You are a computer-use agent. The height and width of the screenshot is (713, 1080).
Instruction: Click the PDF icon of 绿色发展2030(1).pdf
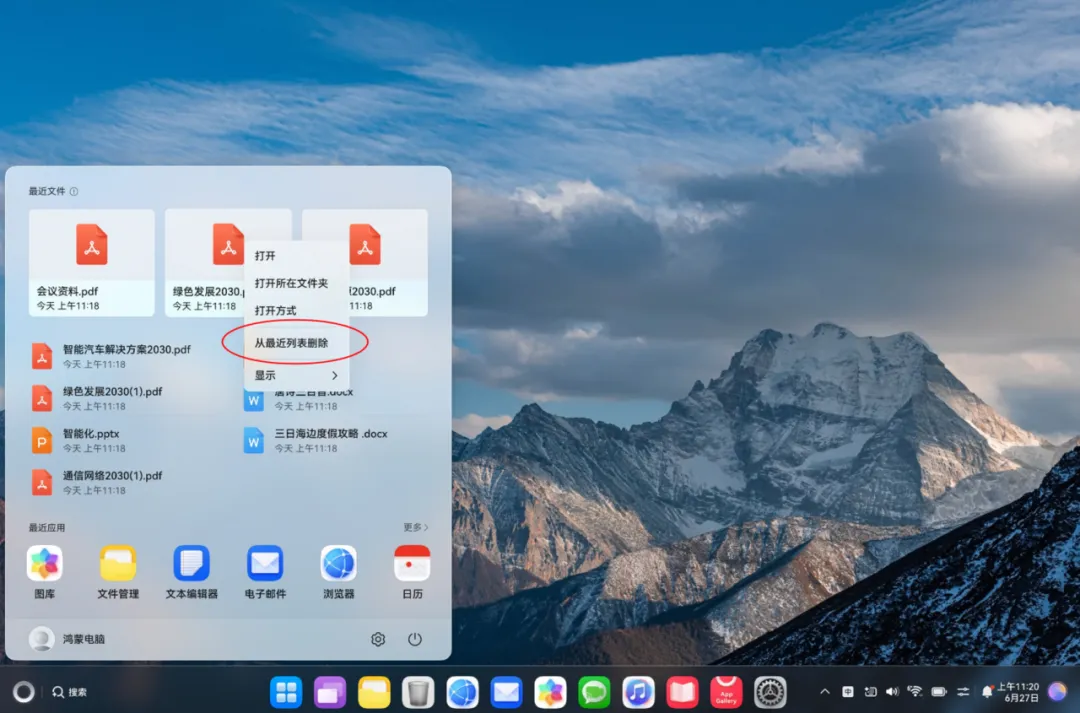[42, 399]
